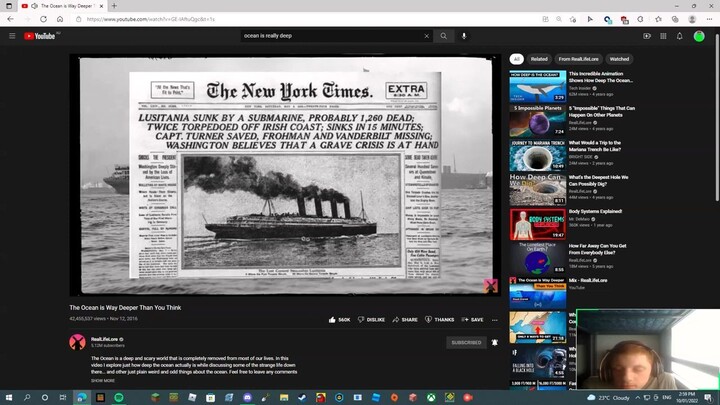Viewport: 720px width, 405px height.
Task: Open Steam from the taskbar
Action: click(302, 397)
